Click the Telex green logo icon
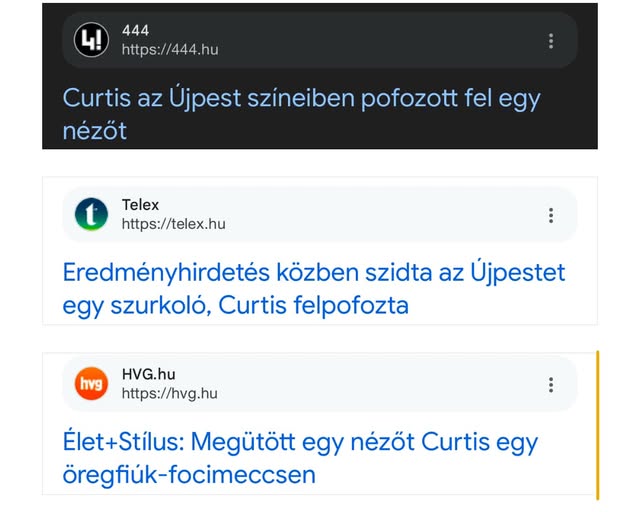 click(x=91, y=214)
